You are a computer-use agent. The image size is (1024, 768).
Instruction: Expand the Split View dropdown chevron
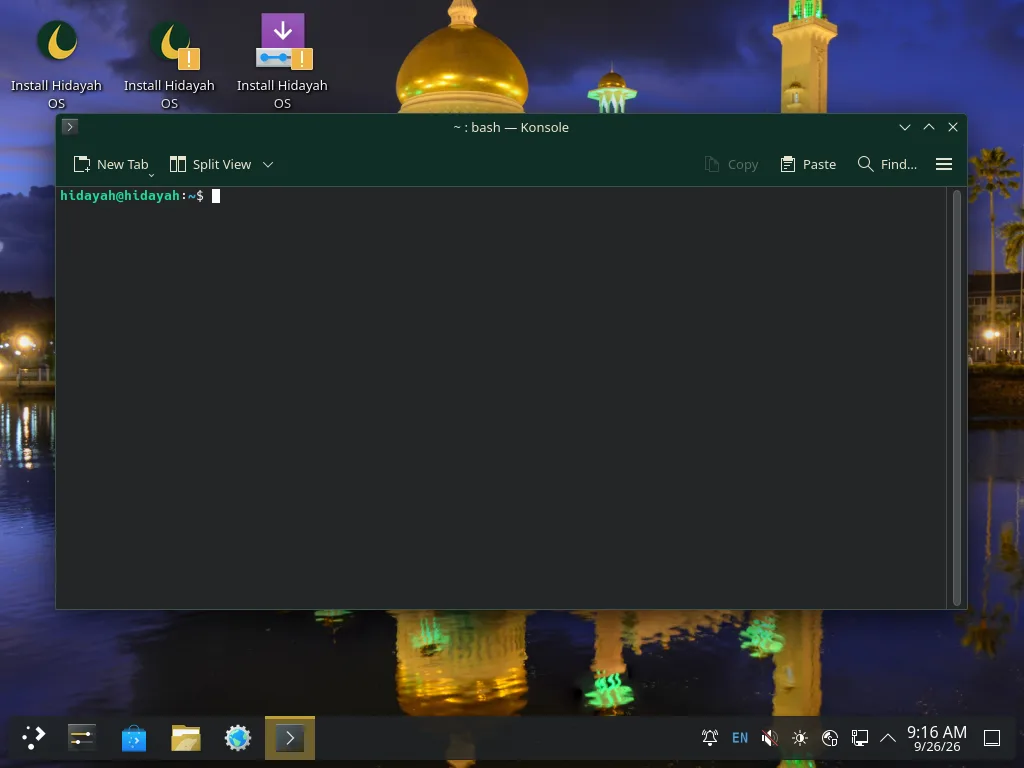[x=268, y=165]
